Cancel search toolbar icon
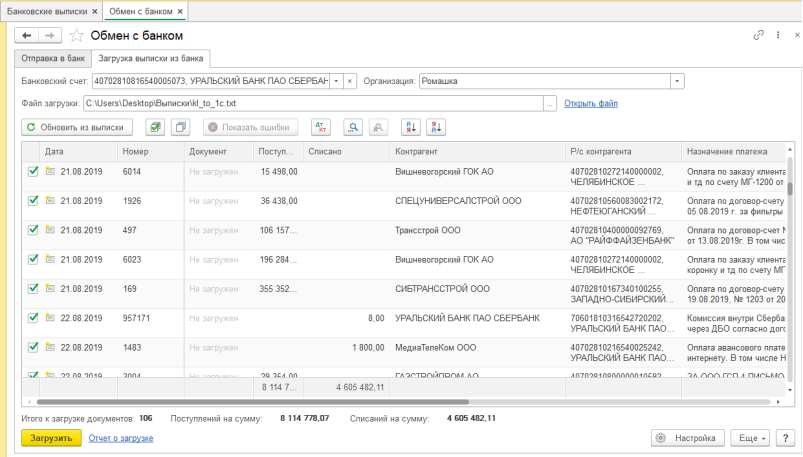The width and height of the screenshot is (803, 457). click(x=378, y=127)
